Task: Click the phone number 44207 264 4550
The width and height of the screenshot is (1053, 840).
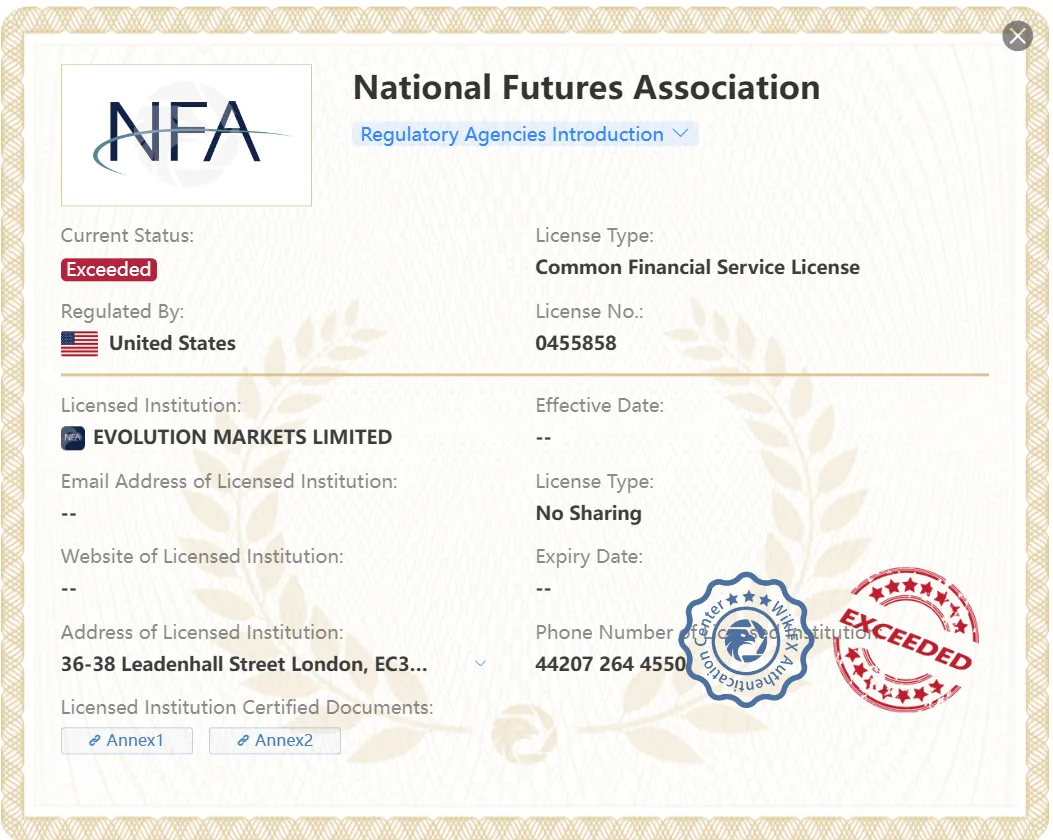Action: pos(610,664)
